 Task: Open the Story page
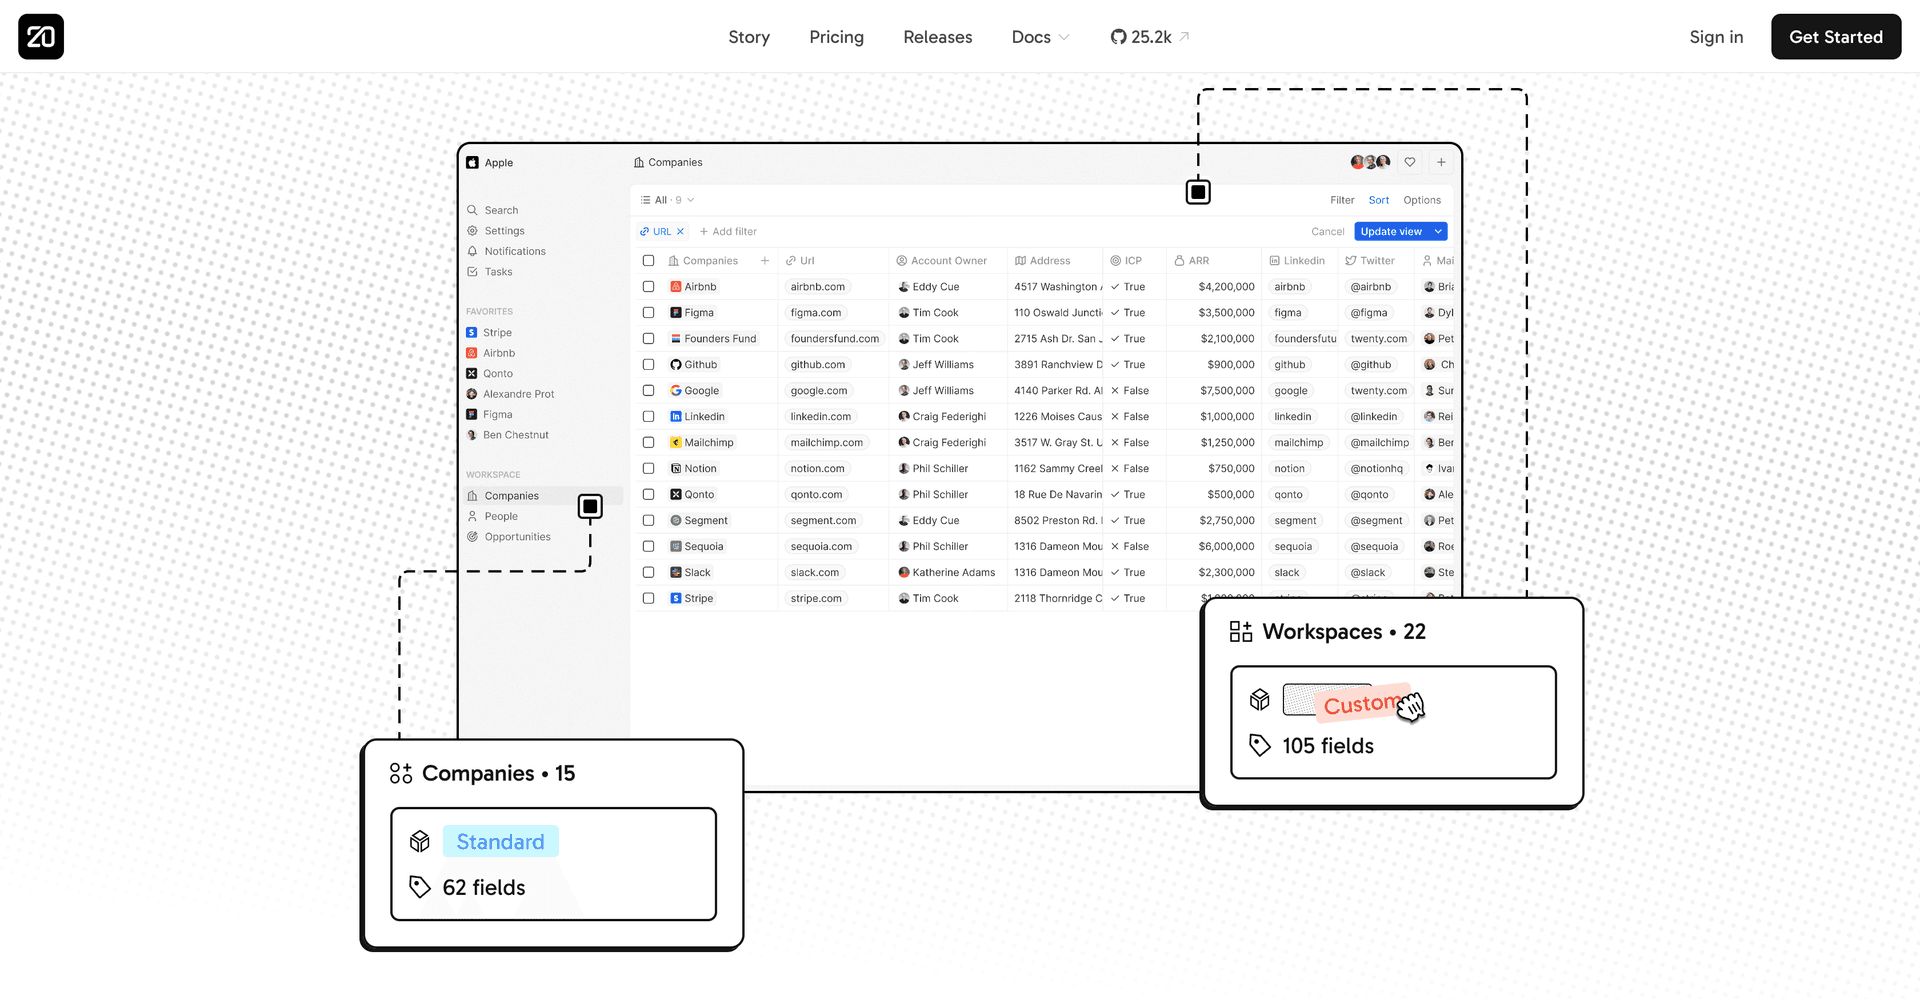coord(749,37)
